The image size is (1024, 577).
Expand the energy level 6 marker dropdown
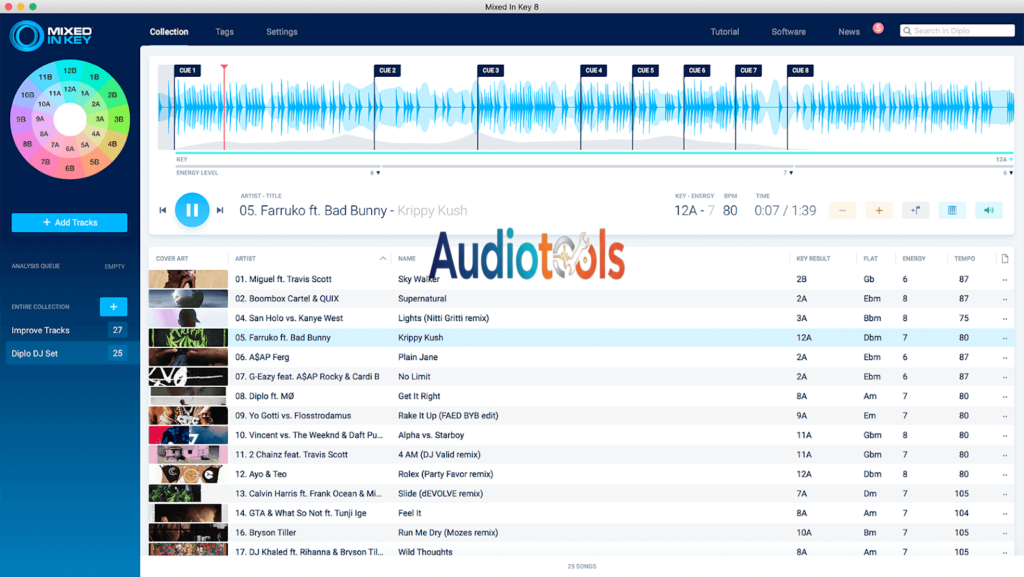coord(376,173)
